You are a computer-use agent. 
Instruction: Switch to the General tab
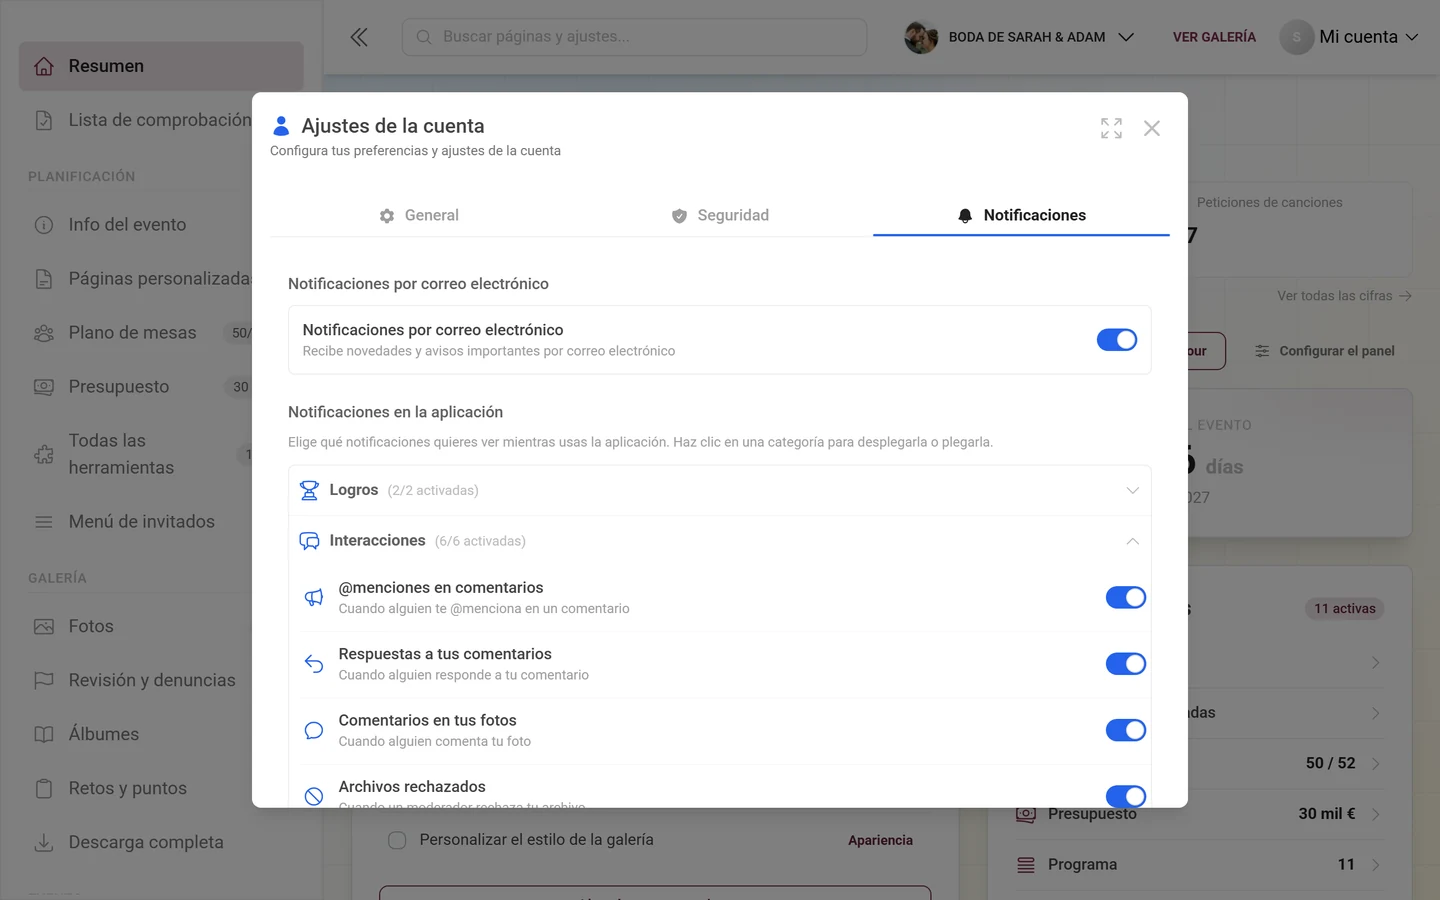tap(419, 215)
